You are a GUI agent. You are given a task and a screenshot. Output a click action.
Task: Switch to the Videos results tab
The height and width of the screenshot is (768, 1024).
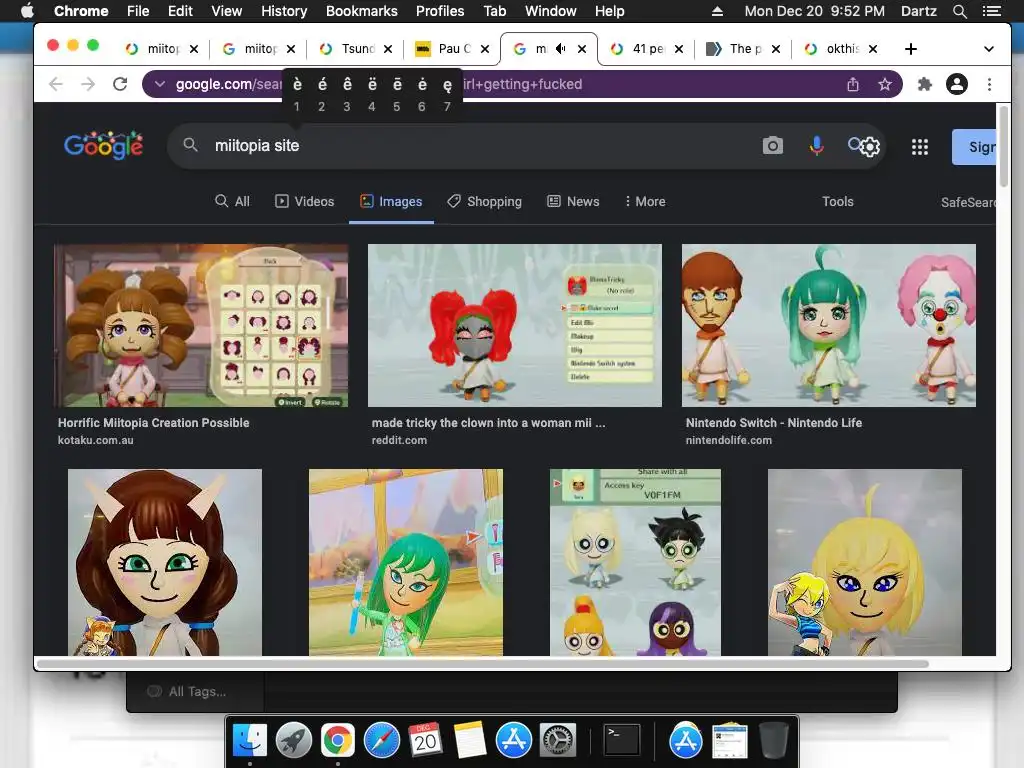pos(304,201)
